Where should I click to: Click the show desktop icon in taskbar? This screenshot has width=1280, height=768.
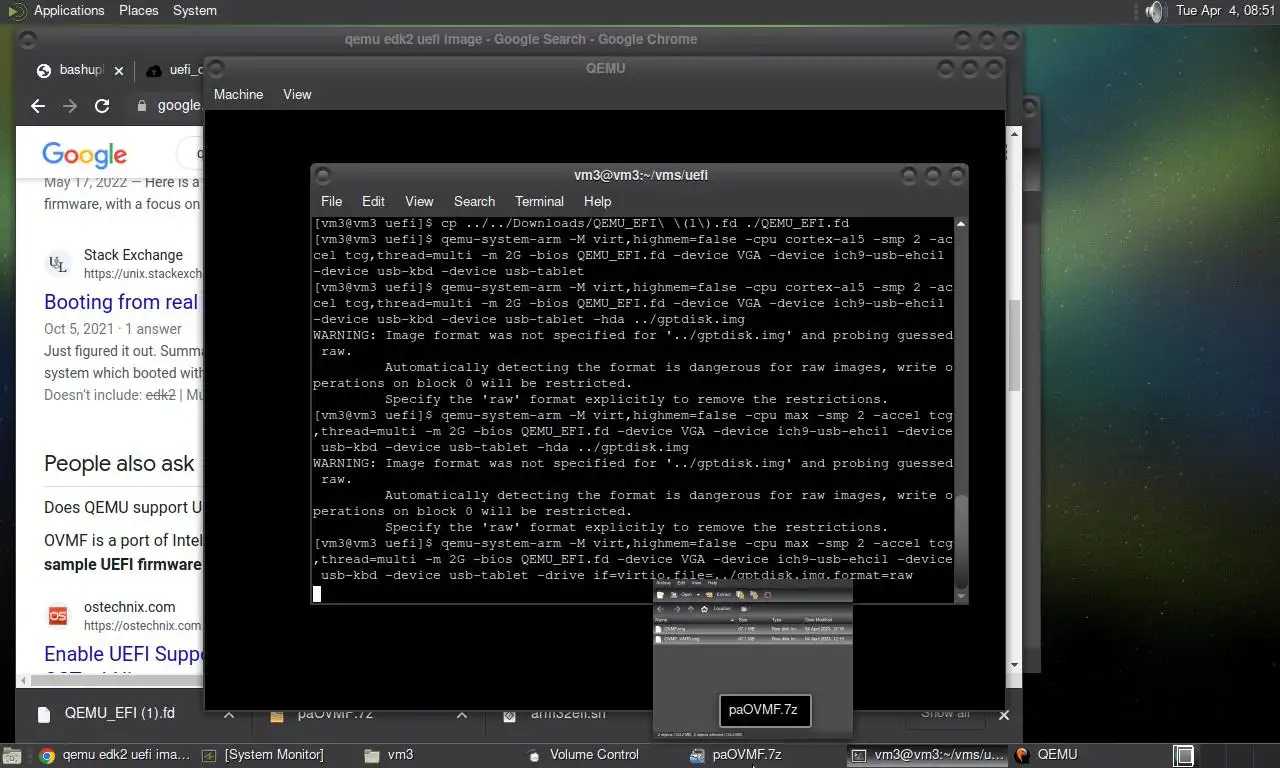[11, 755]
